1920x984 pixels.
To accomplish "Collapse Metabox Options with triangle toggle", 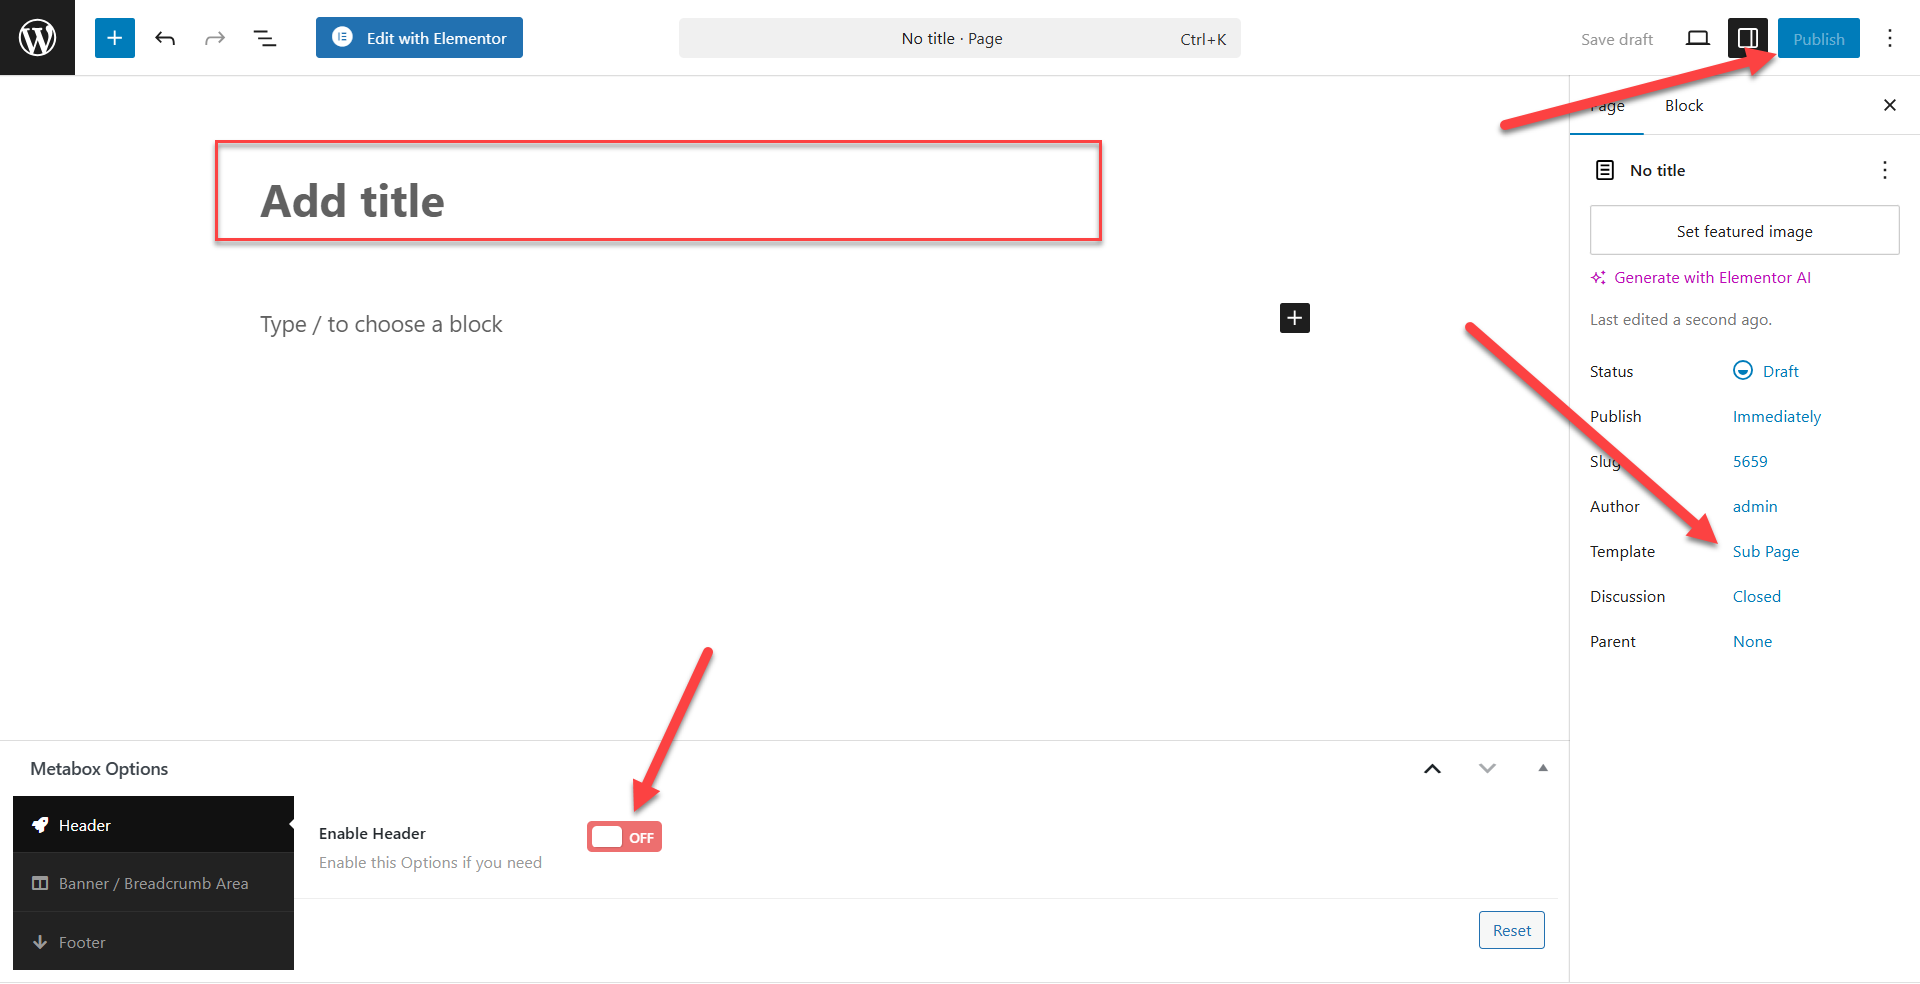I will [x=1542, y=768].
